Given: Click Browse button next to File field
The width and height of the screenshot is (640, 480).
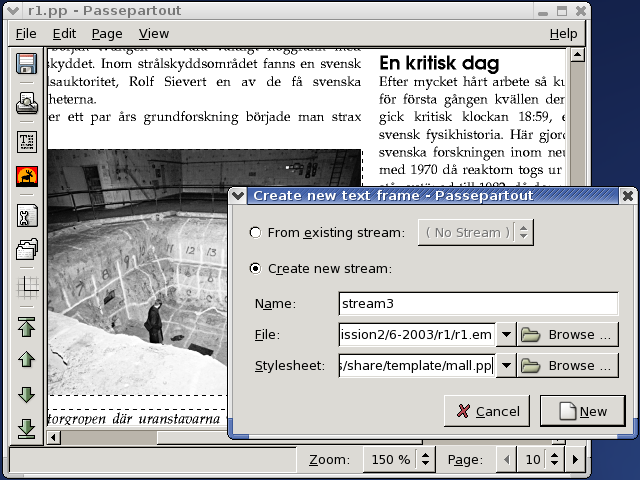Looking at the screenshot, I should [568, 335].
